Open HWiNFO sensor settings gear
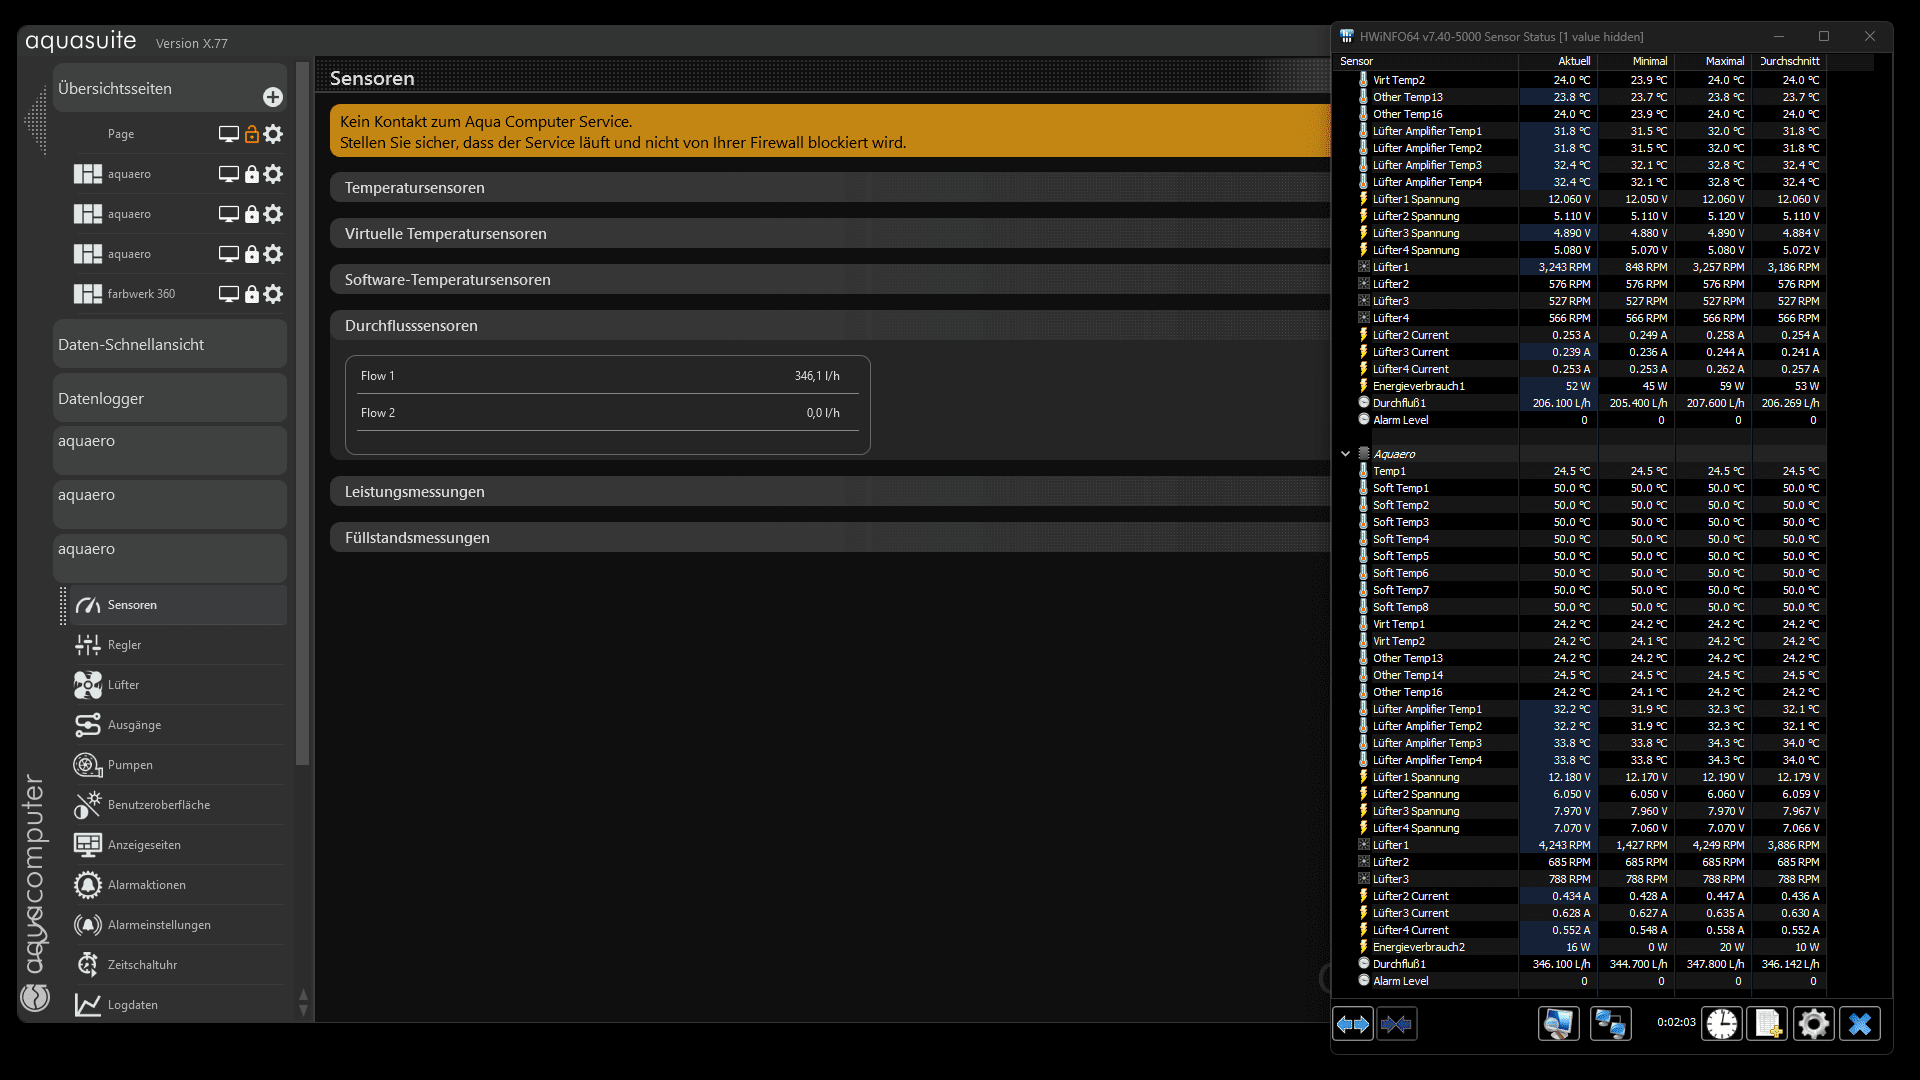This screenshot has width=1920, height=1080. (x=1813, y=1024)
